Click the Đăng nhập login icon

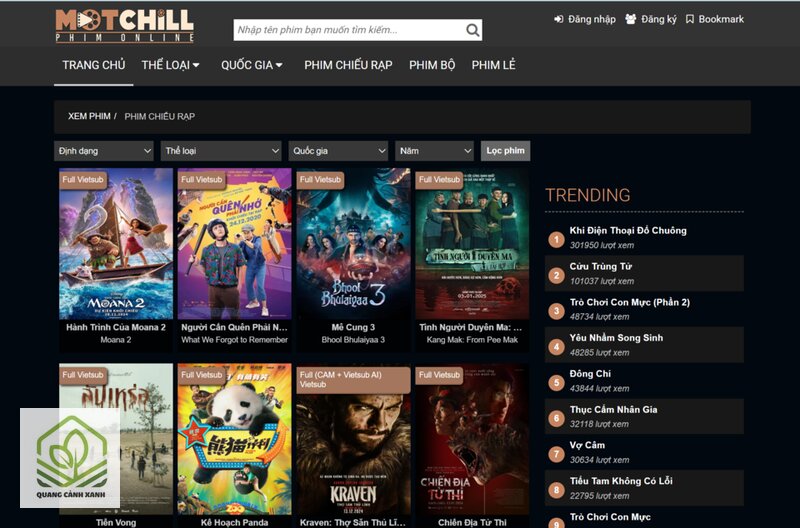559,19
